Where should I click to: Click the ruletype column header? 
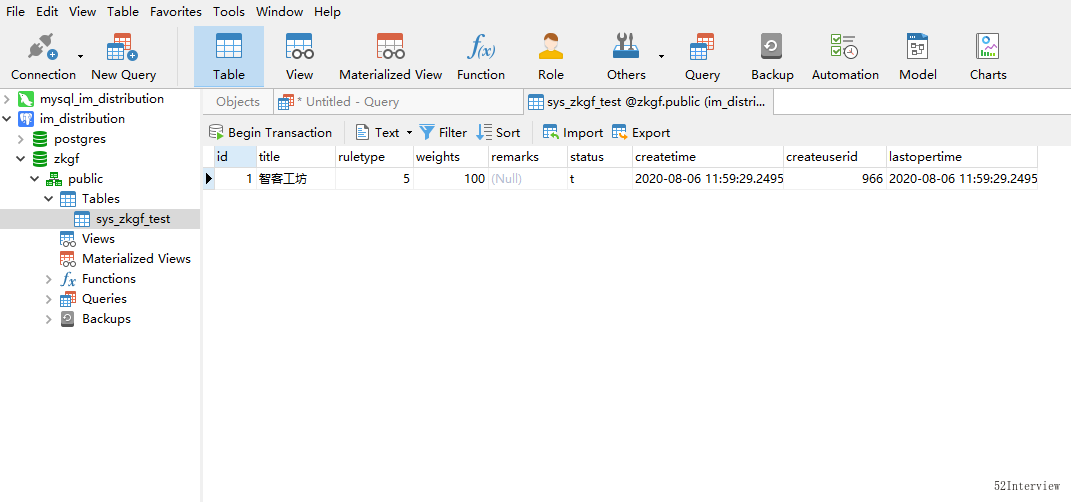374,157
